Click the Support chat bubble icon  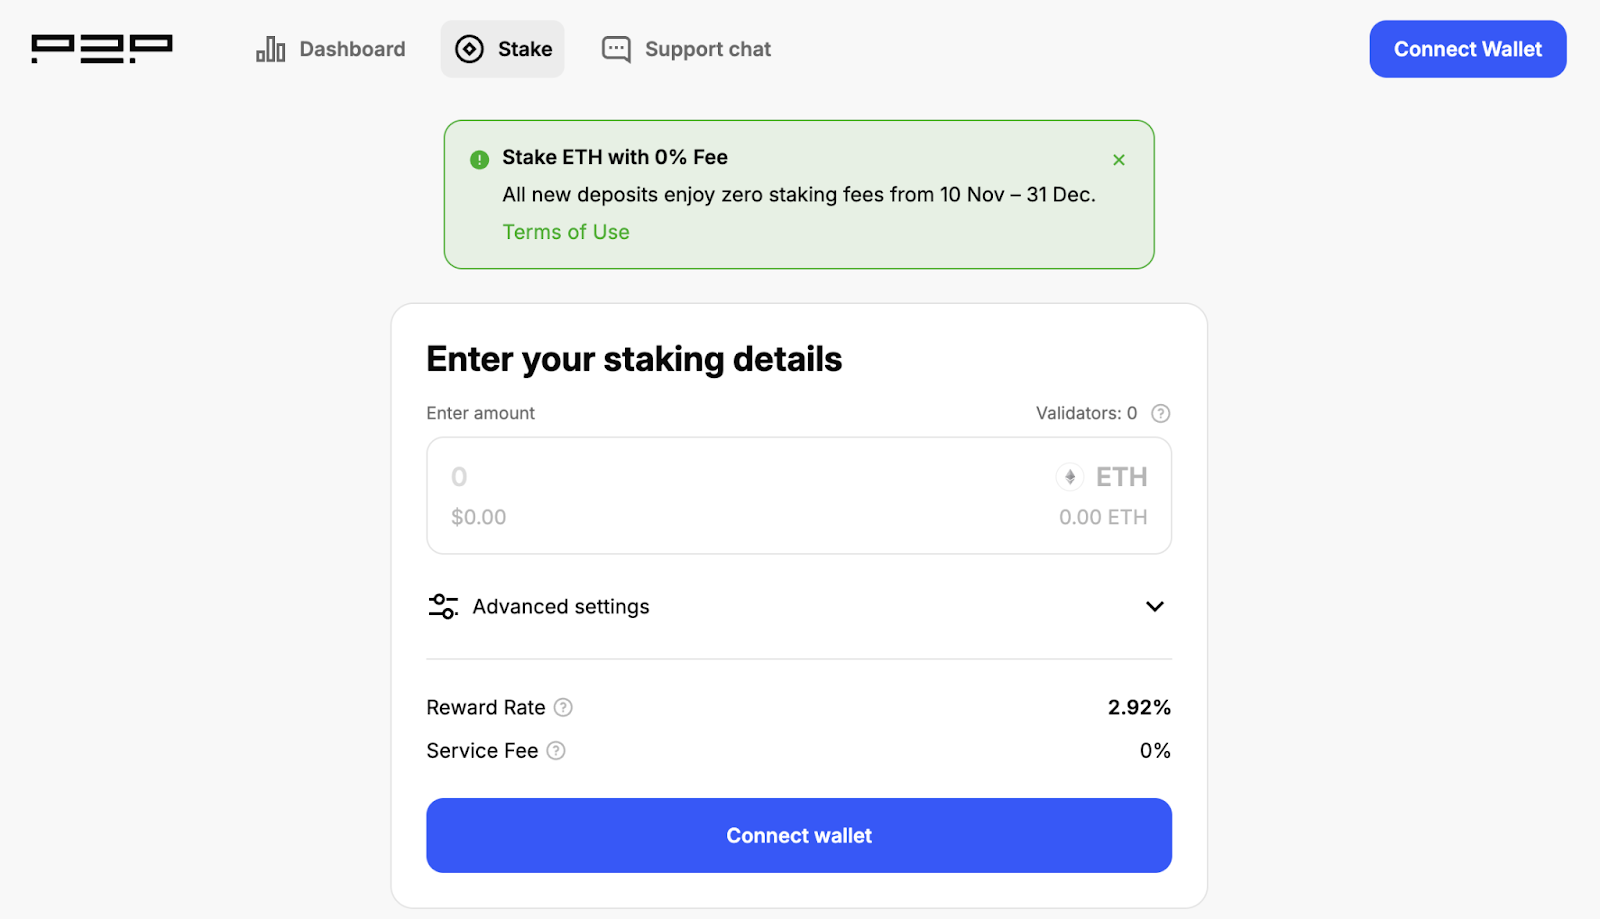coord(616,49)
